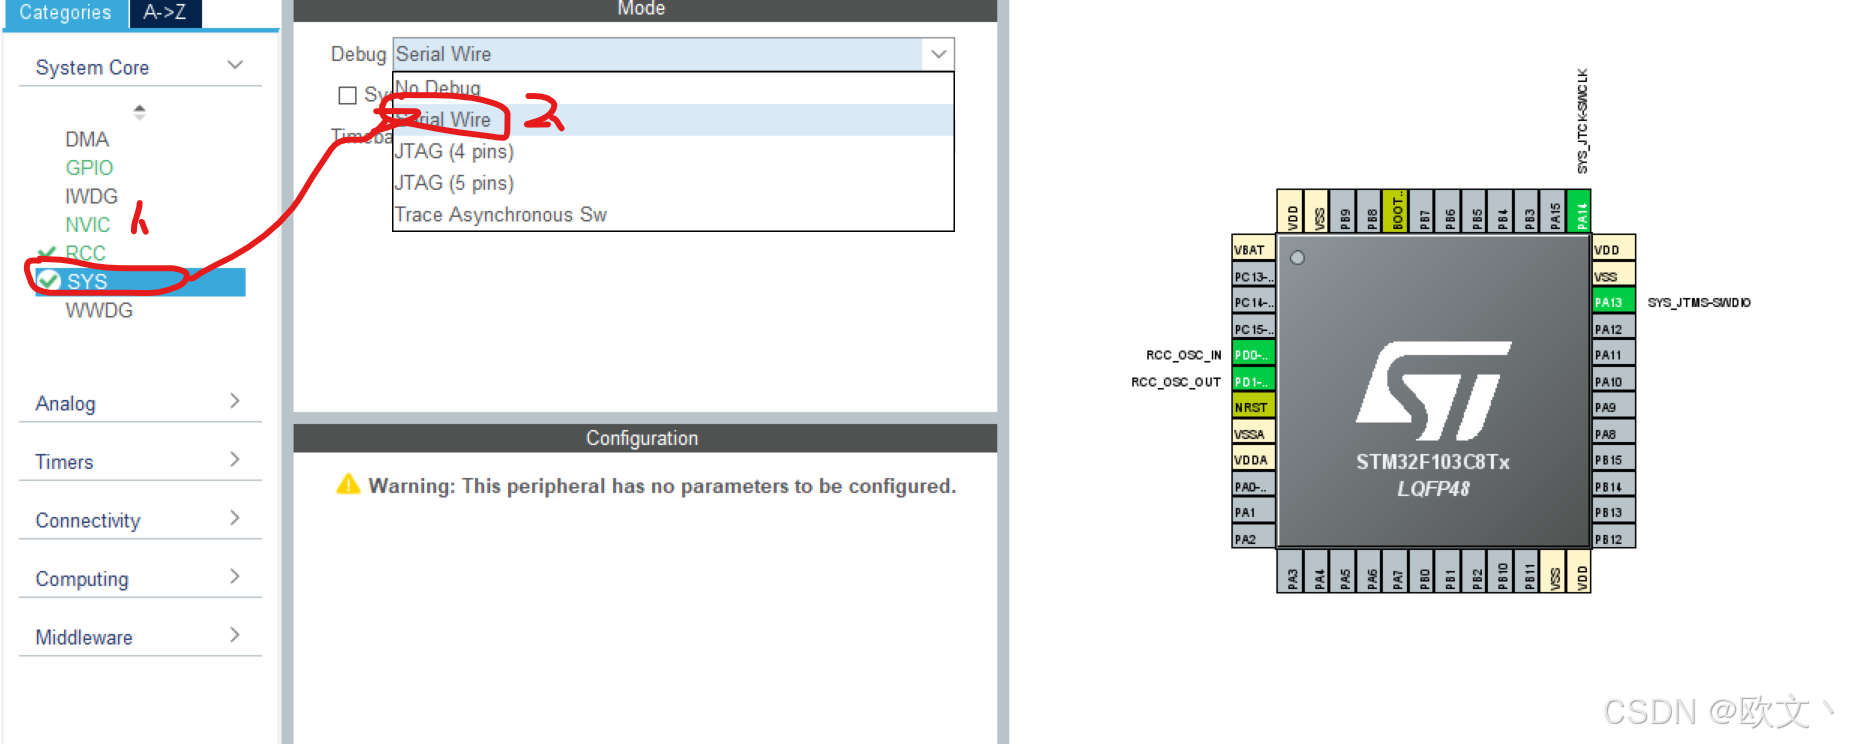Expand the Timers category
Screen dimensions: 1852x744
click(235, 460)
